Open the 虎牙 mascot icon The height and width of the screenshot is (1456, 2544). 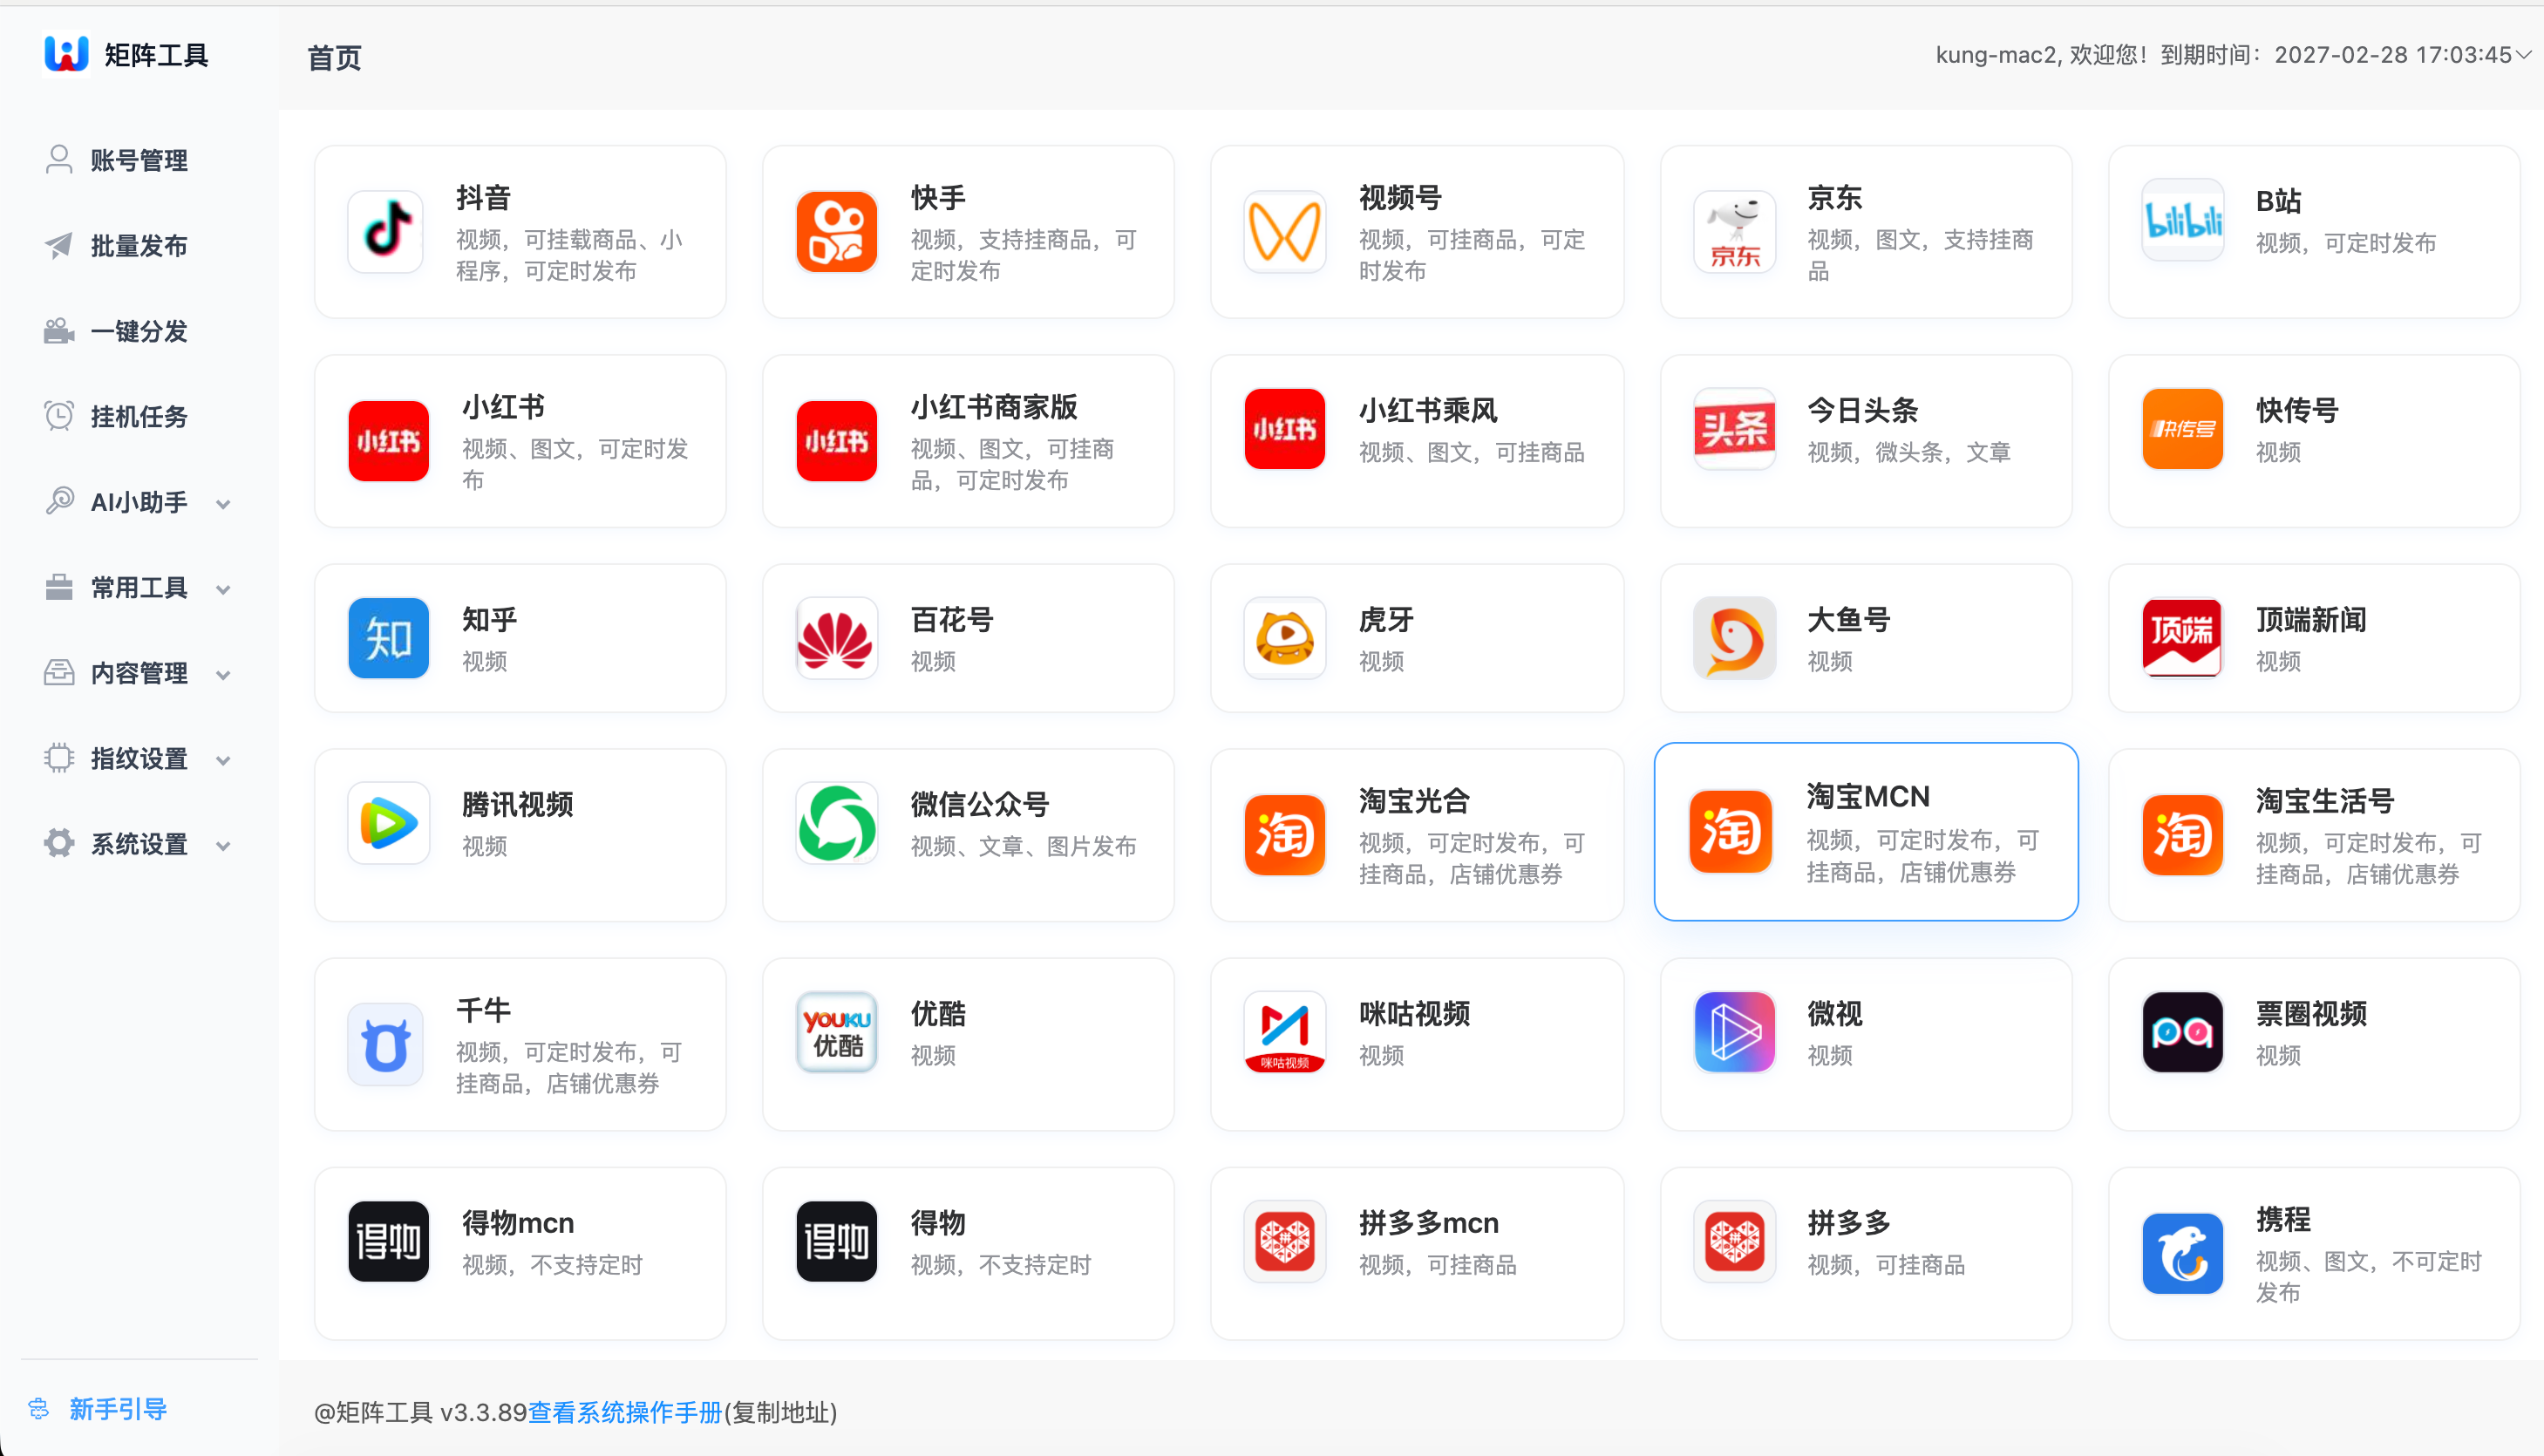point(1285,638)
